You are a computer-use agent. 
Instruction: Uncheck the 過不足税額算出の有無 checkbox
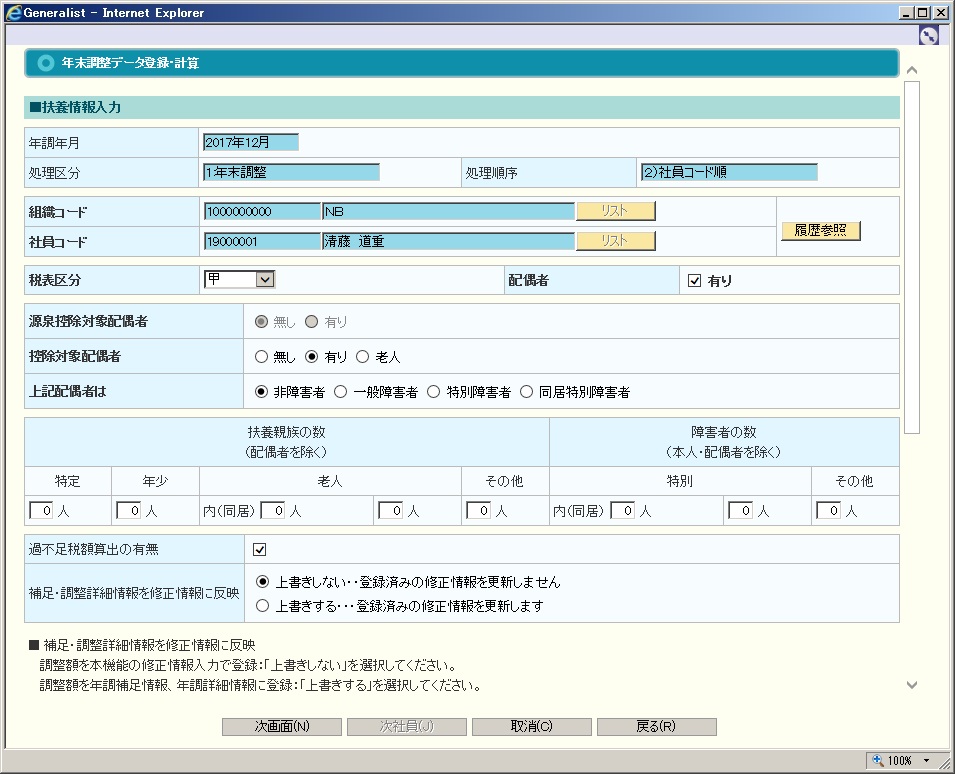click(259, 549)
